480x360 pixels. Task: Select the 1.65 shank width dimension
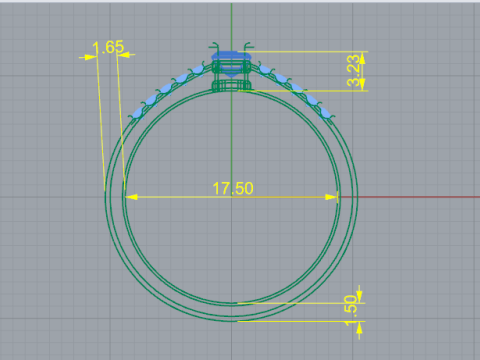[108, 48]
